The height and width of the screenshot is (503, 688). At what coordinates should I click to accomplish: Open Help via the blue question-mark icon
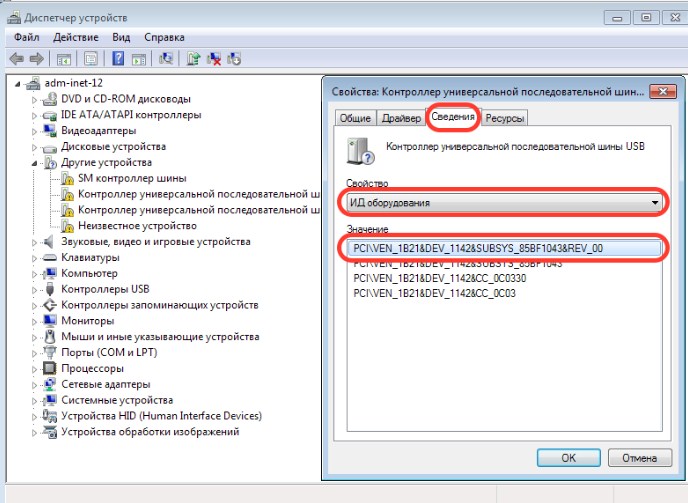118,58
